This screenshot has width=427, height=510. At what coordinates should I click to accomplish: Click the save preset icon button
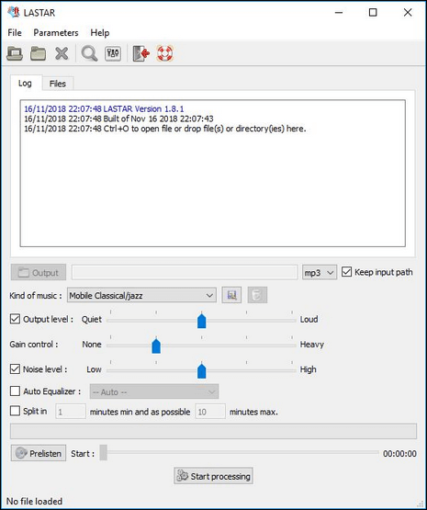(232, 295)
